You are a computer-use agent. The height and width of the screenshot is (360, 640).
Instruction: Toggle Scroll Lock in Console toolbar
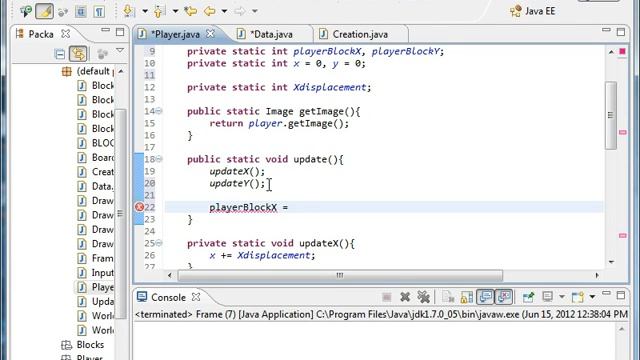tap(467, 297)
